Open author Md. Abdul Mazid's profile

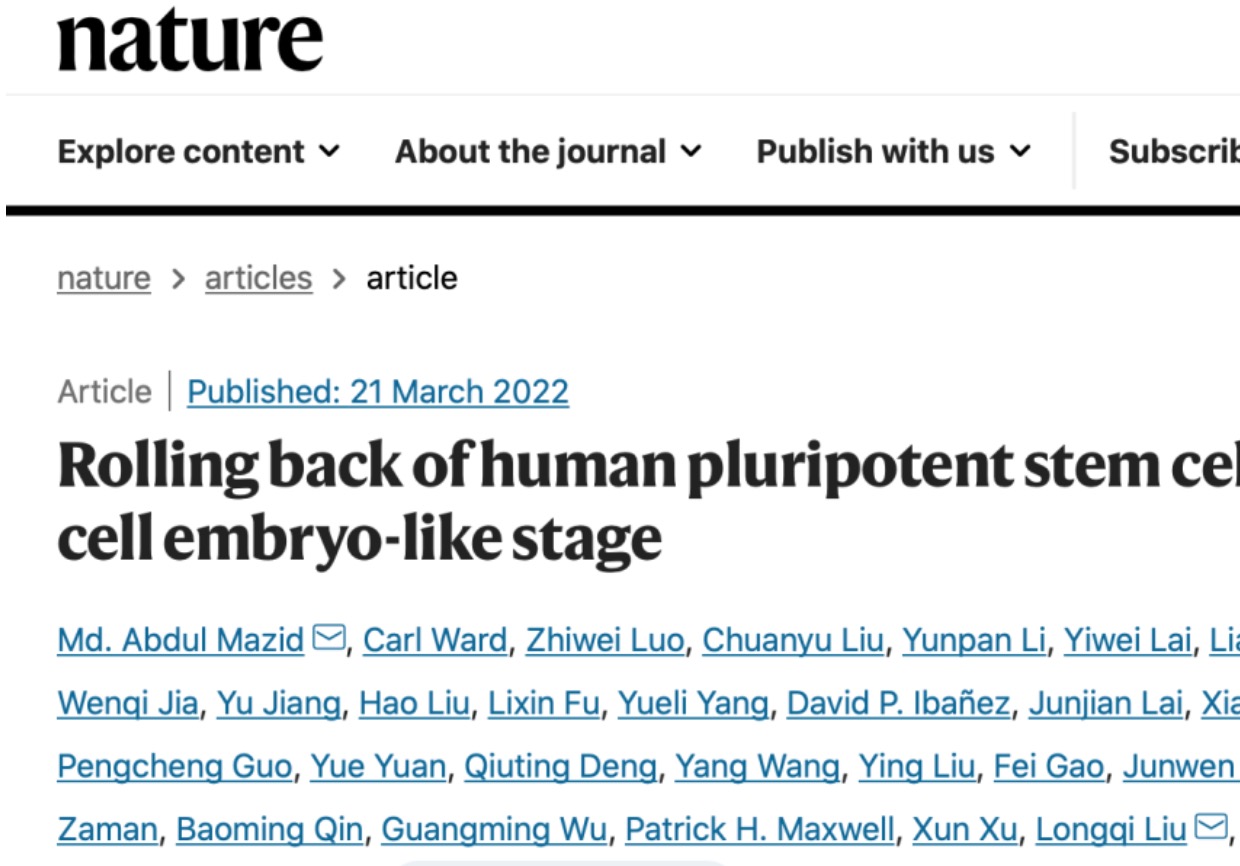[x=181, y=639]
